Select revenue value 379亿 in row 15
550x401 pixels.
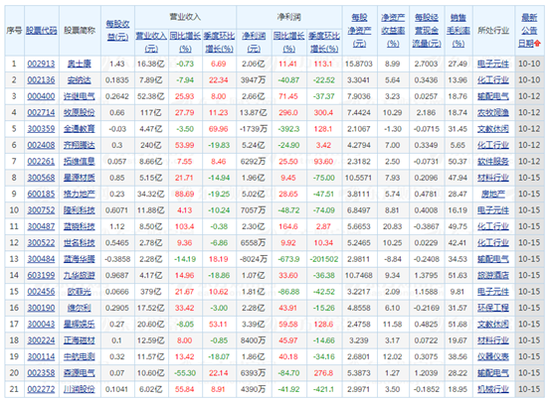click(x=151, y=292)
